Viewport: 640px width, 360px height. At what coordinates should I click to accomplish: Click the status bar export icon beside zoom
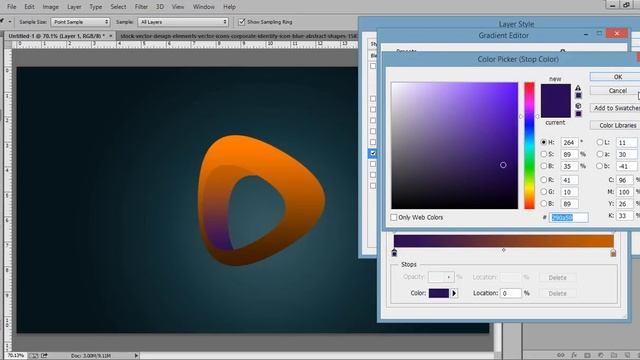44,356
